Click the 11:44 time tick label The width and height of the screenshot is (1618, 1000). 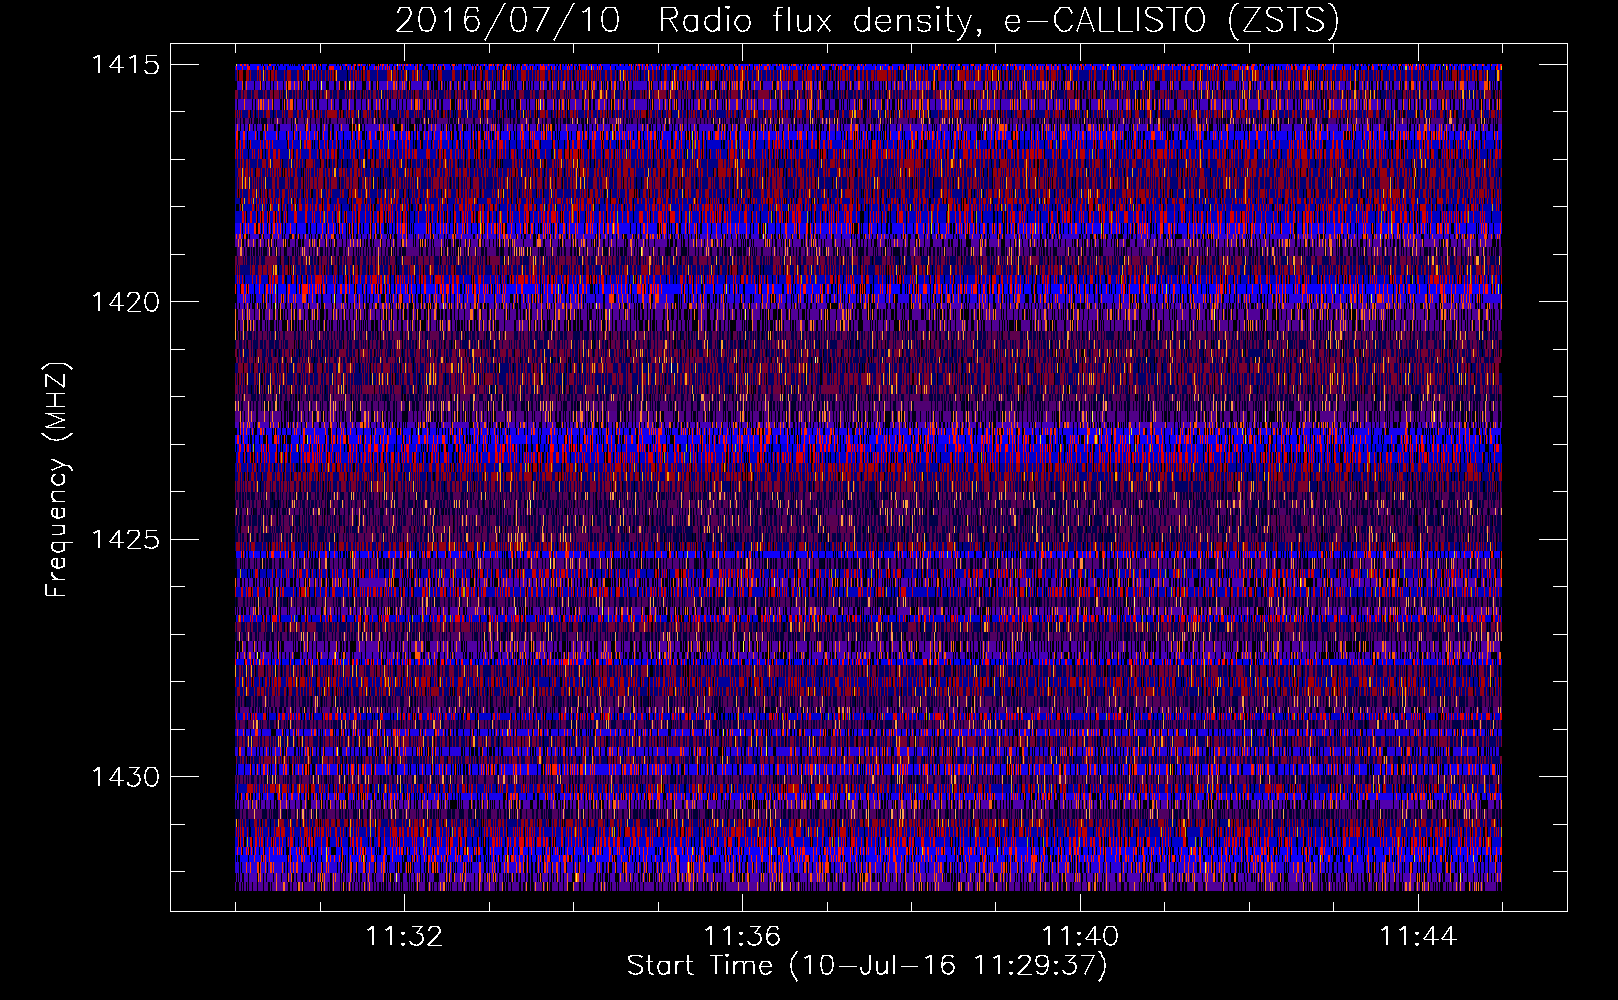pos(1418,937)
